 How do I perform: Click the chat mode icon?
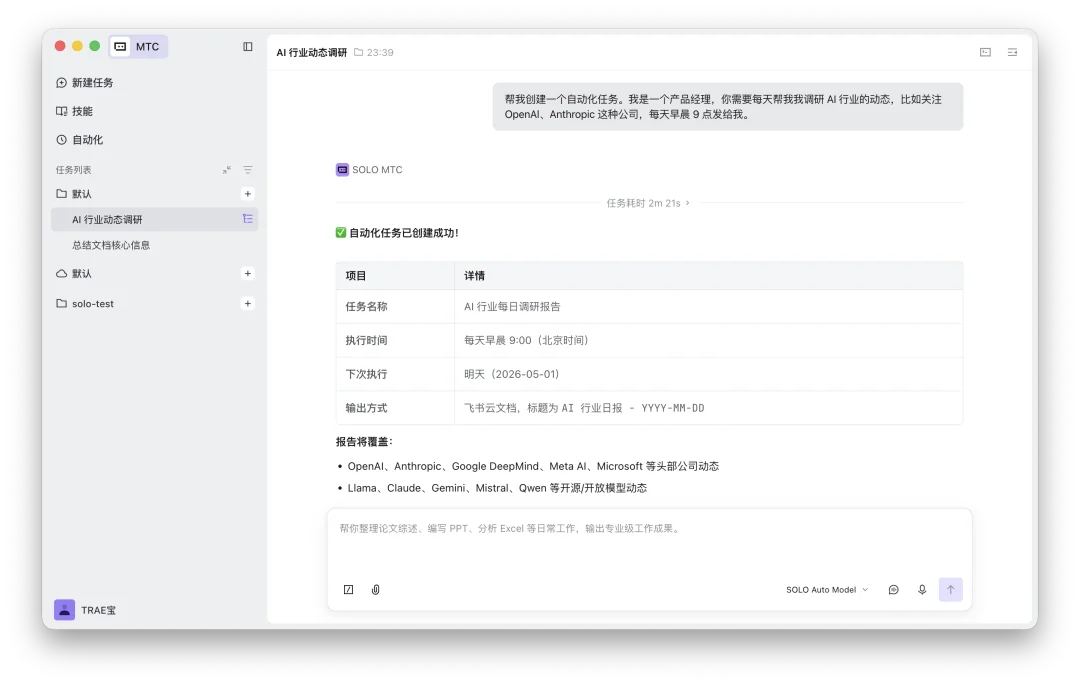893,590
